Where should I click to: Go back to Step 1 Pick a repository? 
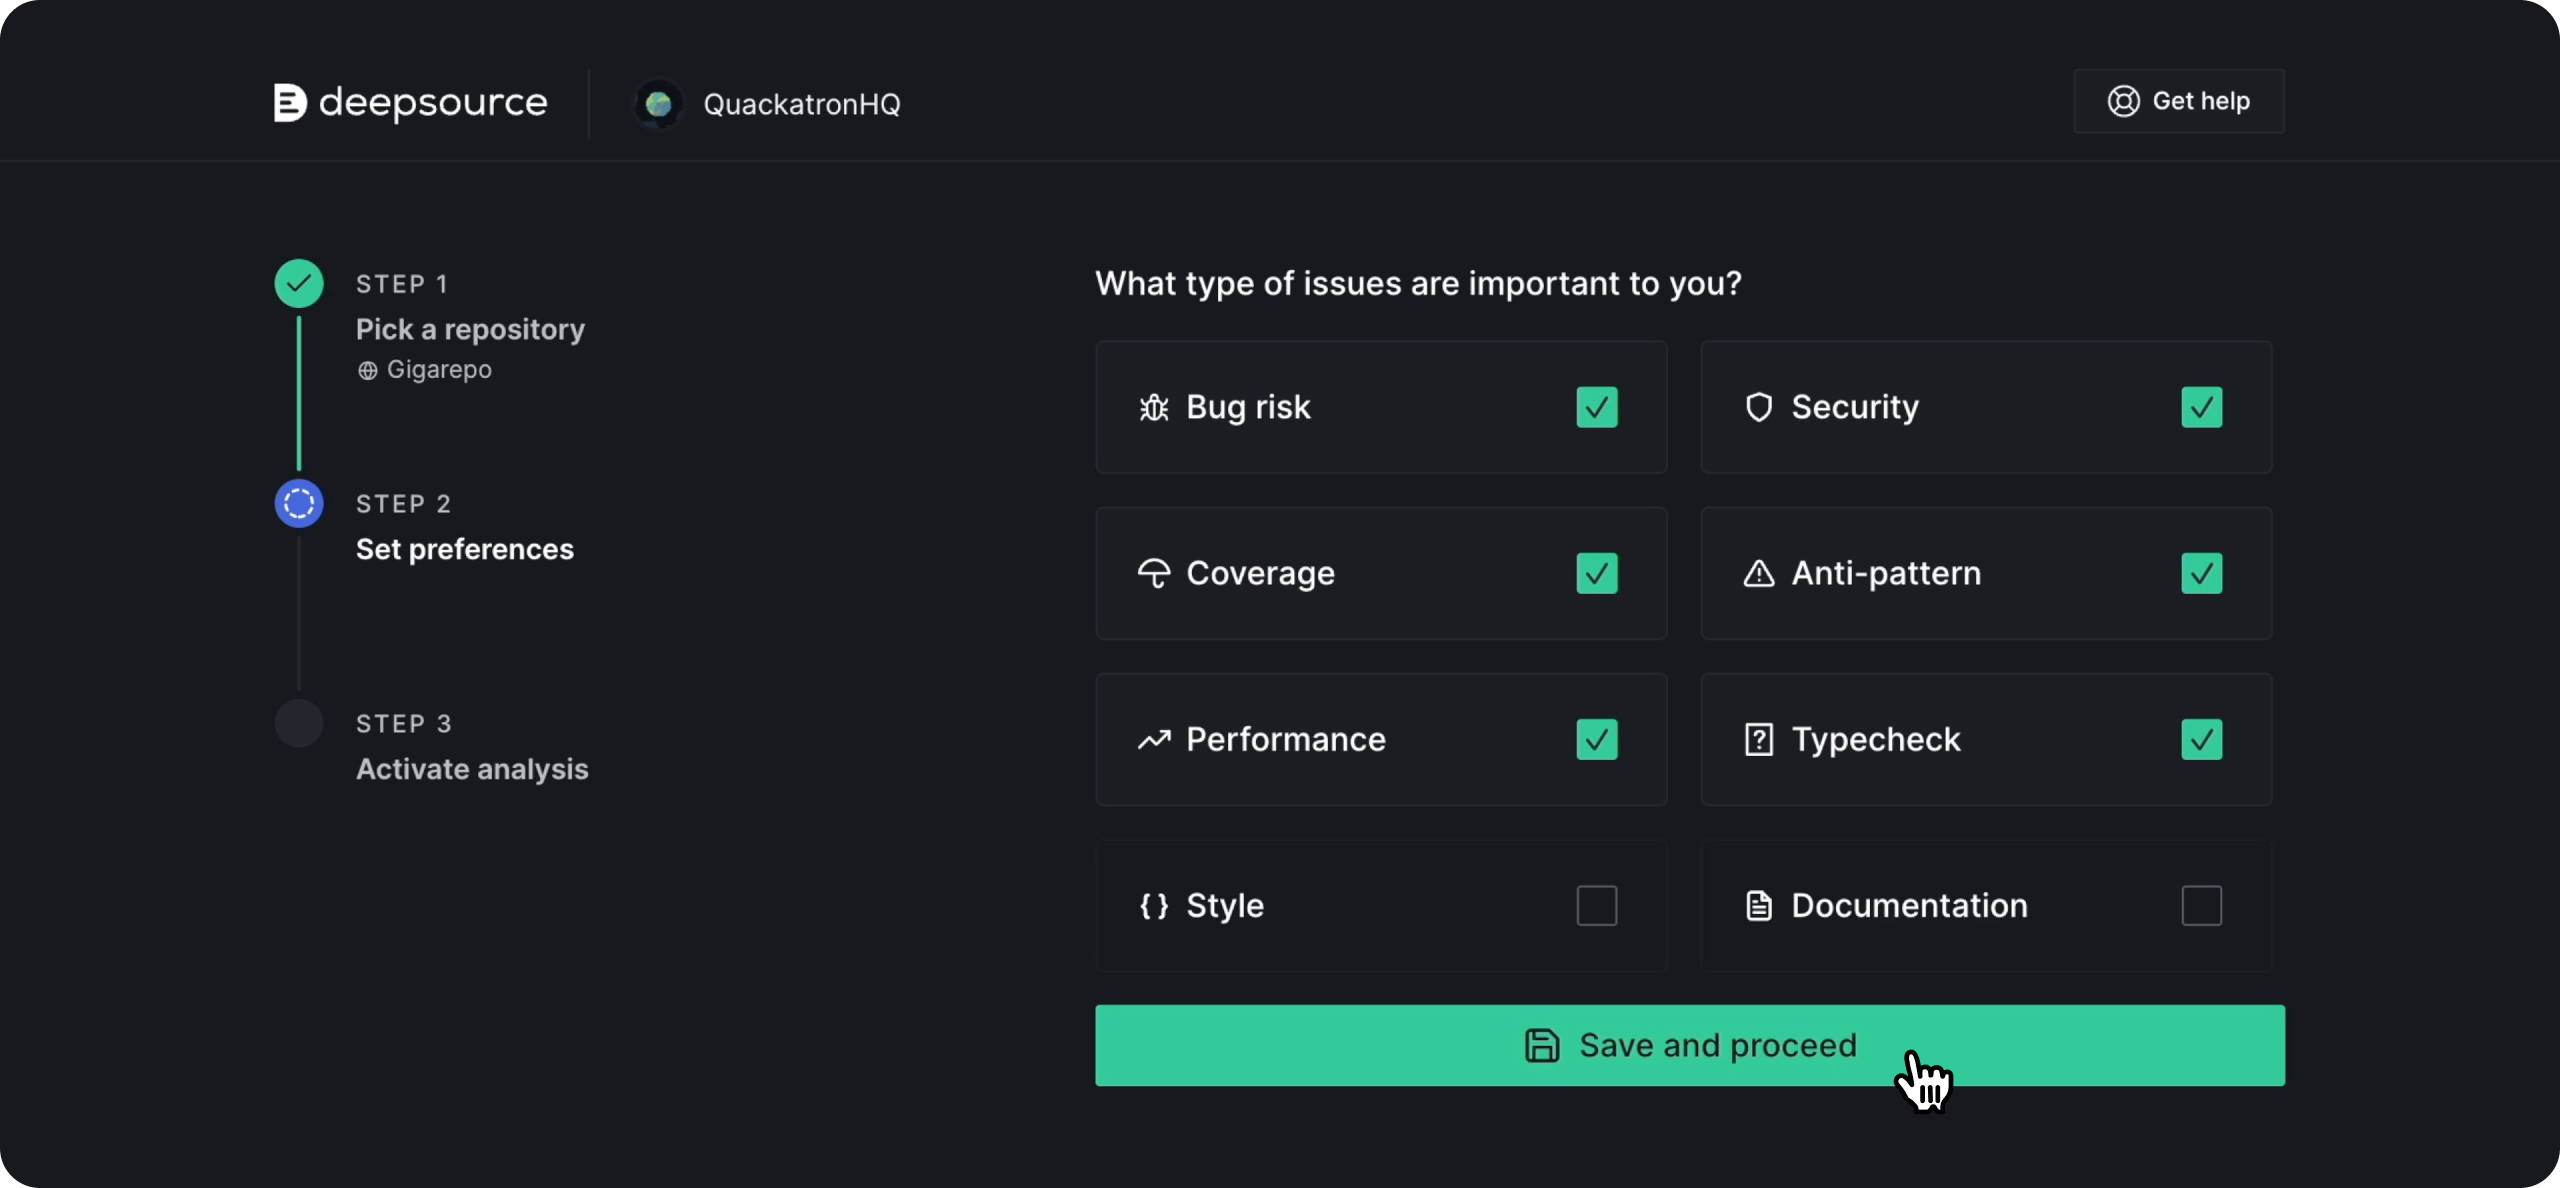(x=470, y=329)
